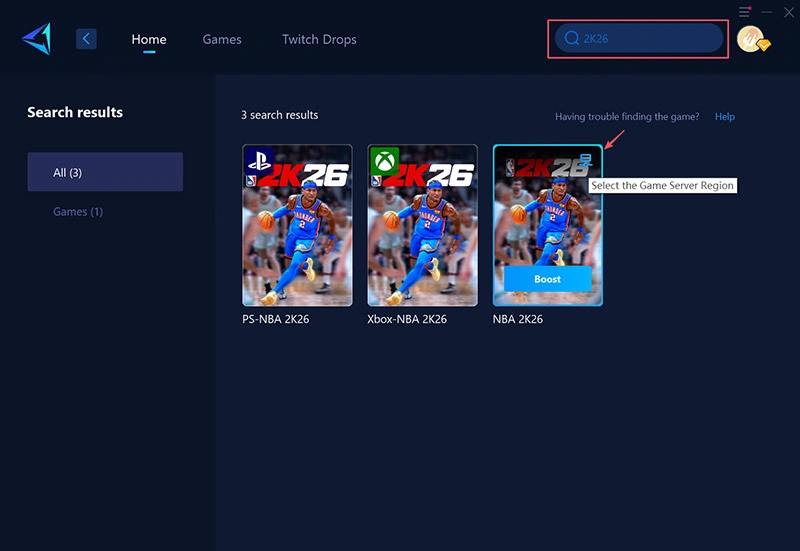This screenshot has width=800, height=551.
Task: Select the Games (1) filter
Action: click(x=78, y=212)
